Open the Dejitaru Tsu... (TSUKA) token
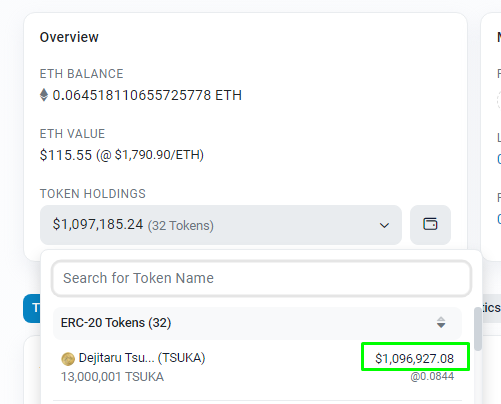The width and height of the screenshot is (501, 404). tap(142, 358)
